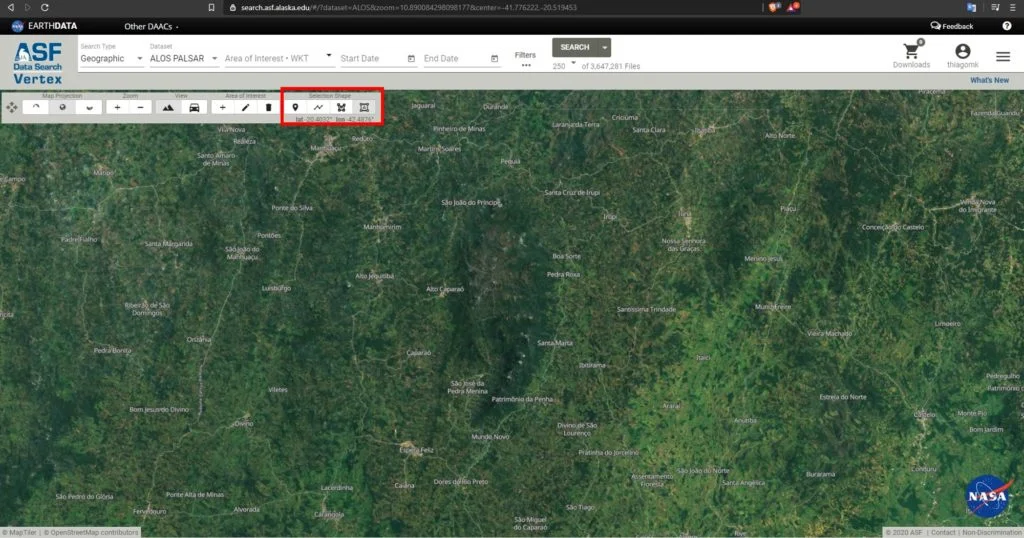Click the SEARCH button
The width and height of the screenshot is (1024, 538).
(575, 47)
